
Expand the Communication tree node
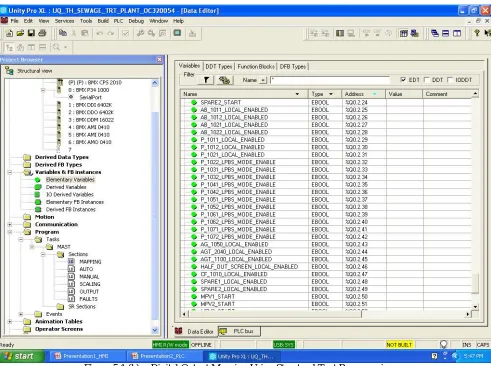[x=10, y=224]
